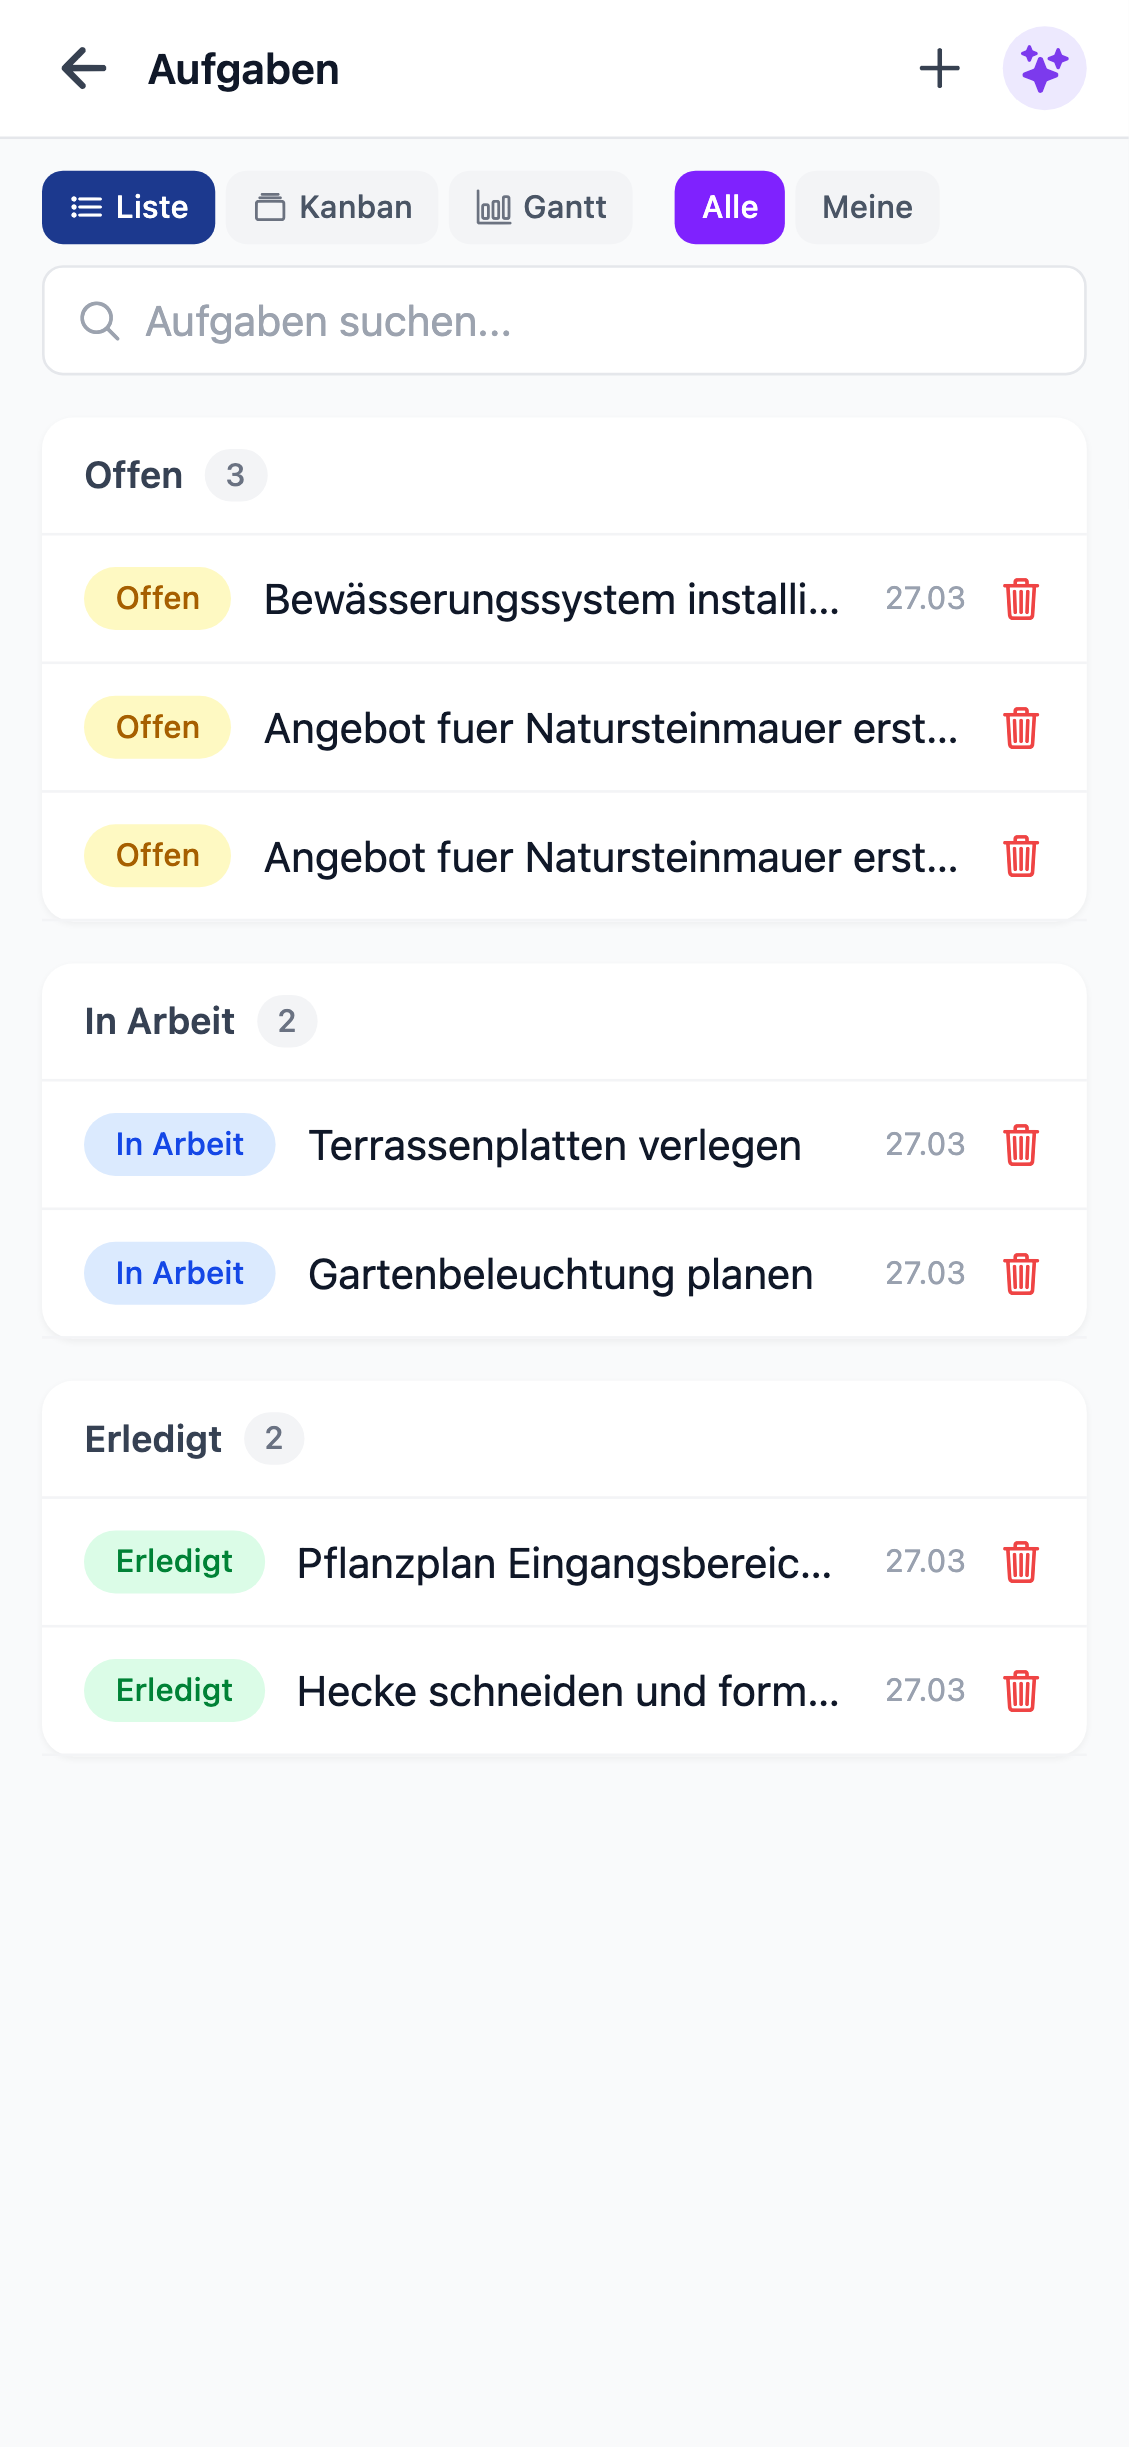The height and width of the screenshot is (2447, 1129).
Task: Open the AI sparkle assistant
Action: tap(1044, 69)
